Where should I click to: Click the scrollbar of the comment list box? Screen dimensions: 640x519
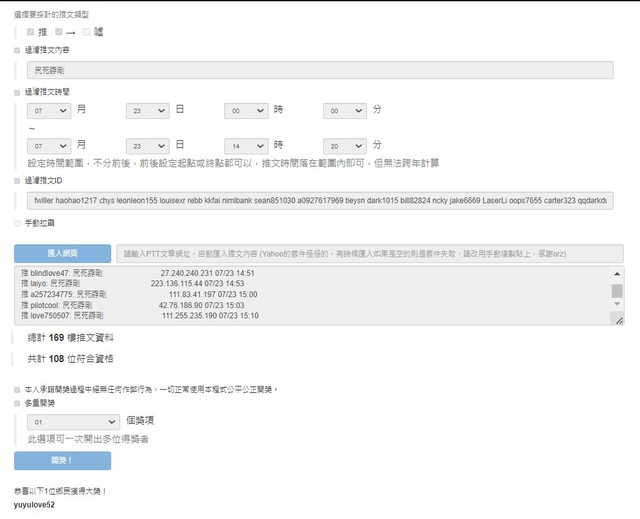click(617, 291)
